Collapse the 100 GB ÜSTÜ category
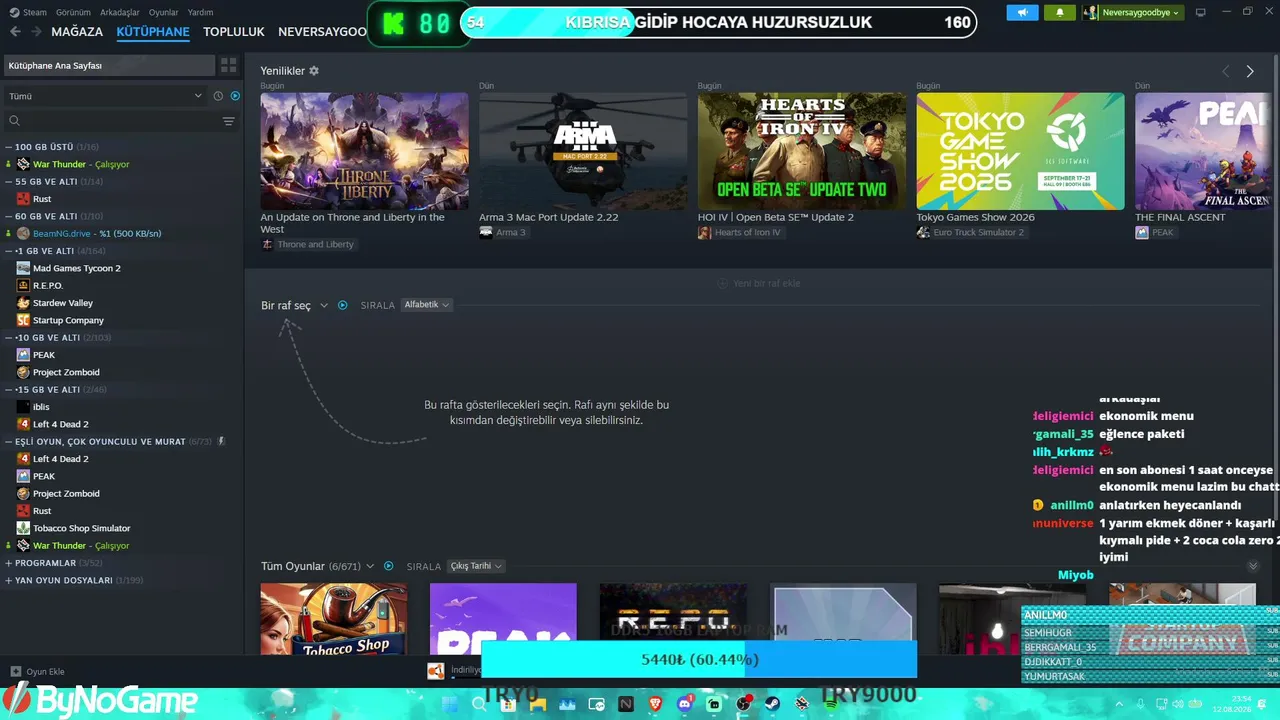 [x=9, y=147]
